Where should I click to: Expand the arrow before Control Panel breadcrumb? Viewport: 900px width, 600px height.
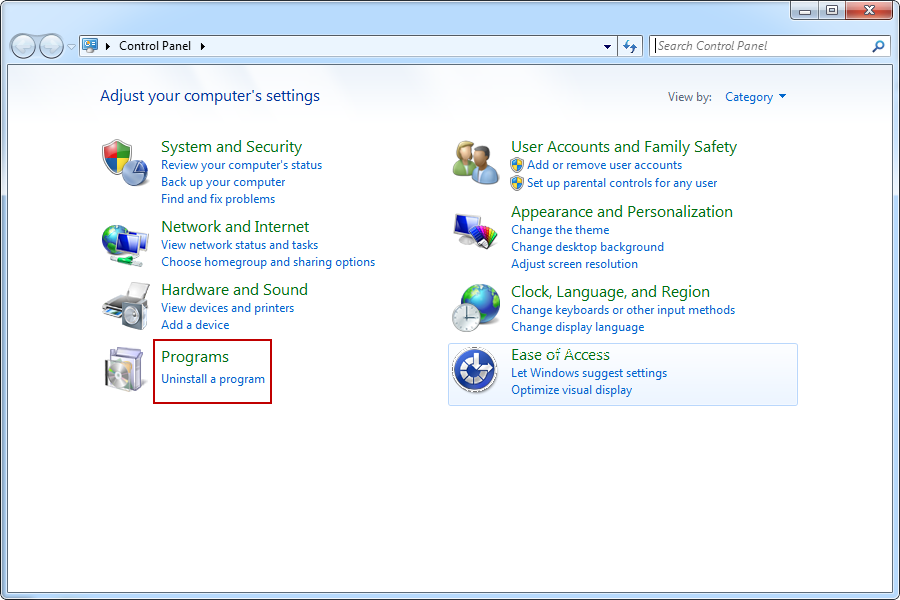point(107,46)
